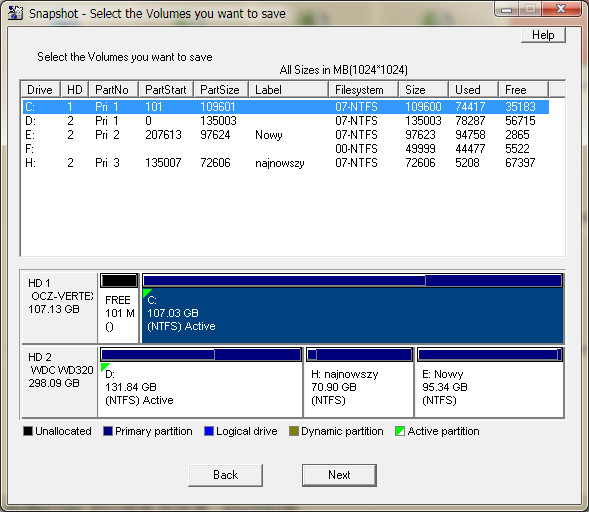The height and width of the screenshot is (512, 589).
Task: Click the Logical drive blue legend swatch
Action: click(209, 431)
